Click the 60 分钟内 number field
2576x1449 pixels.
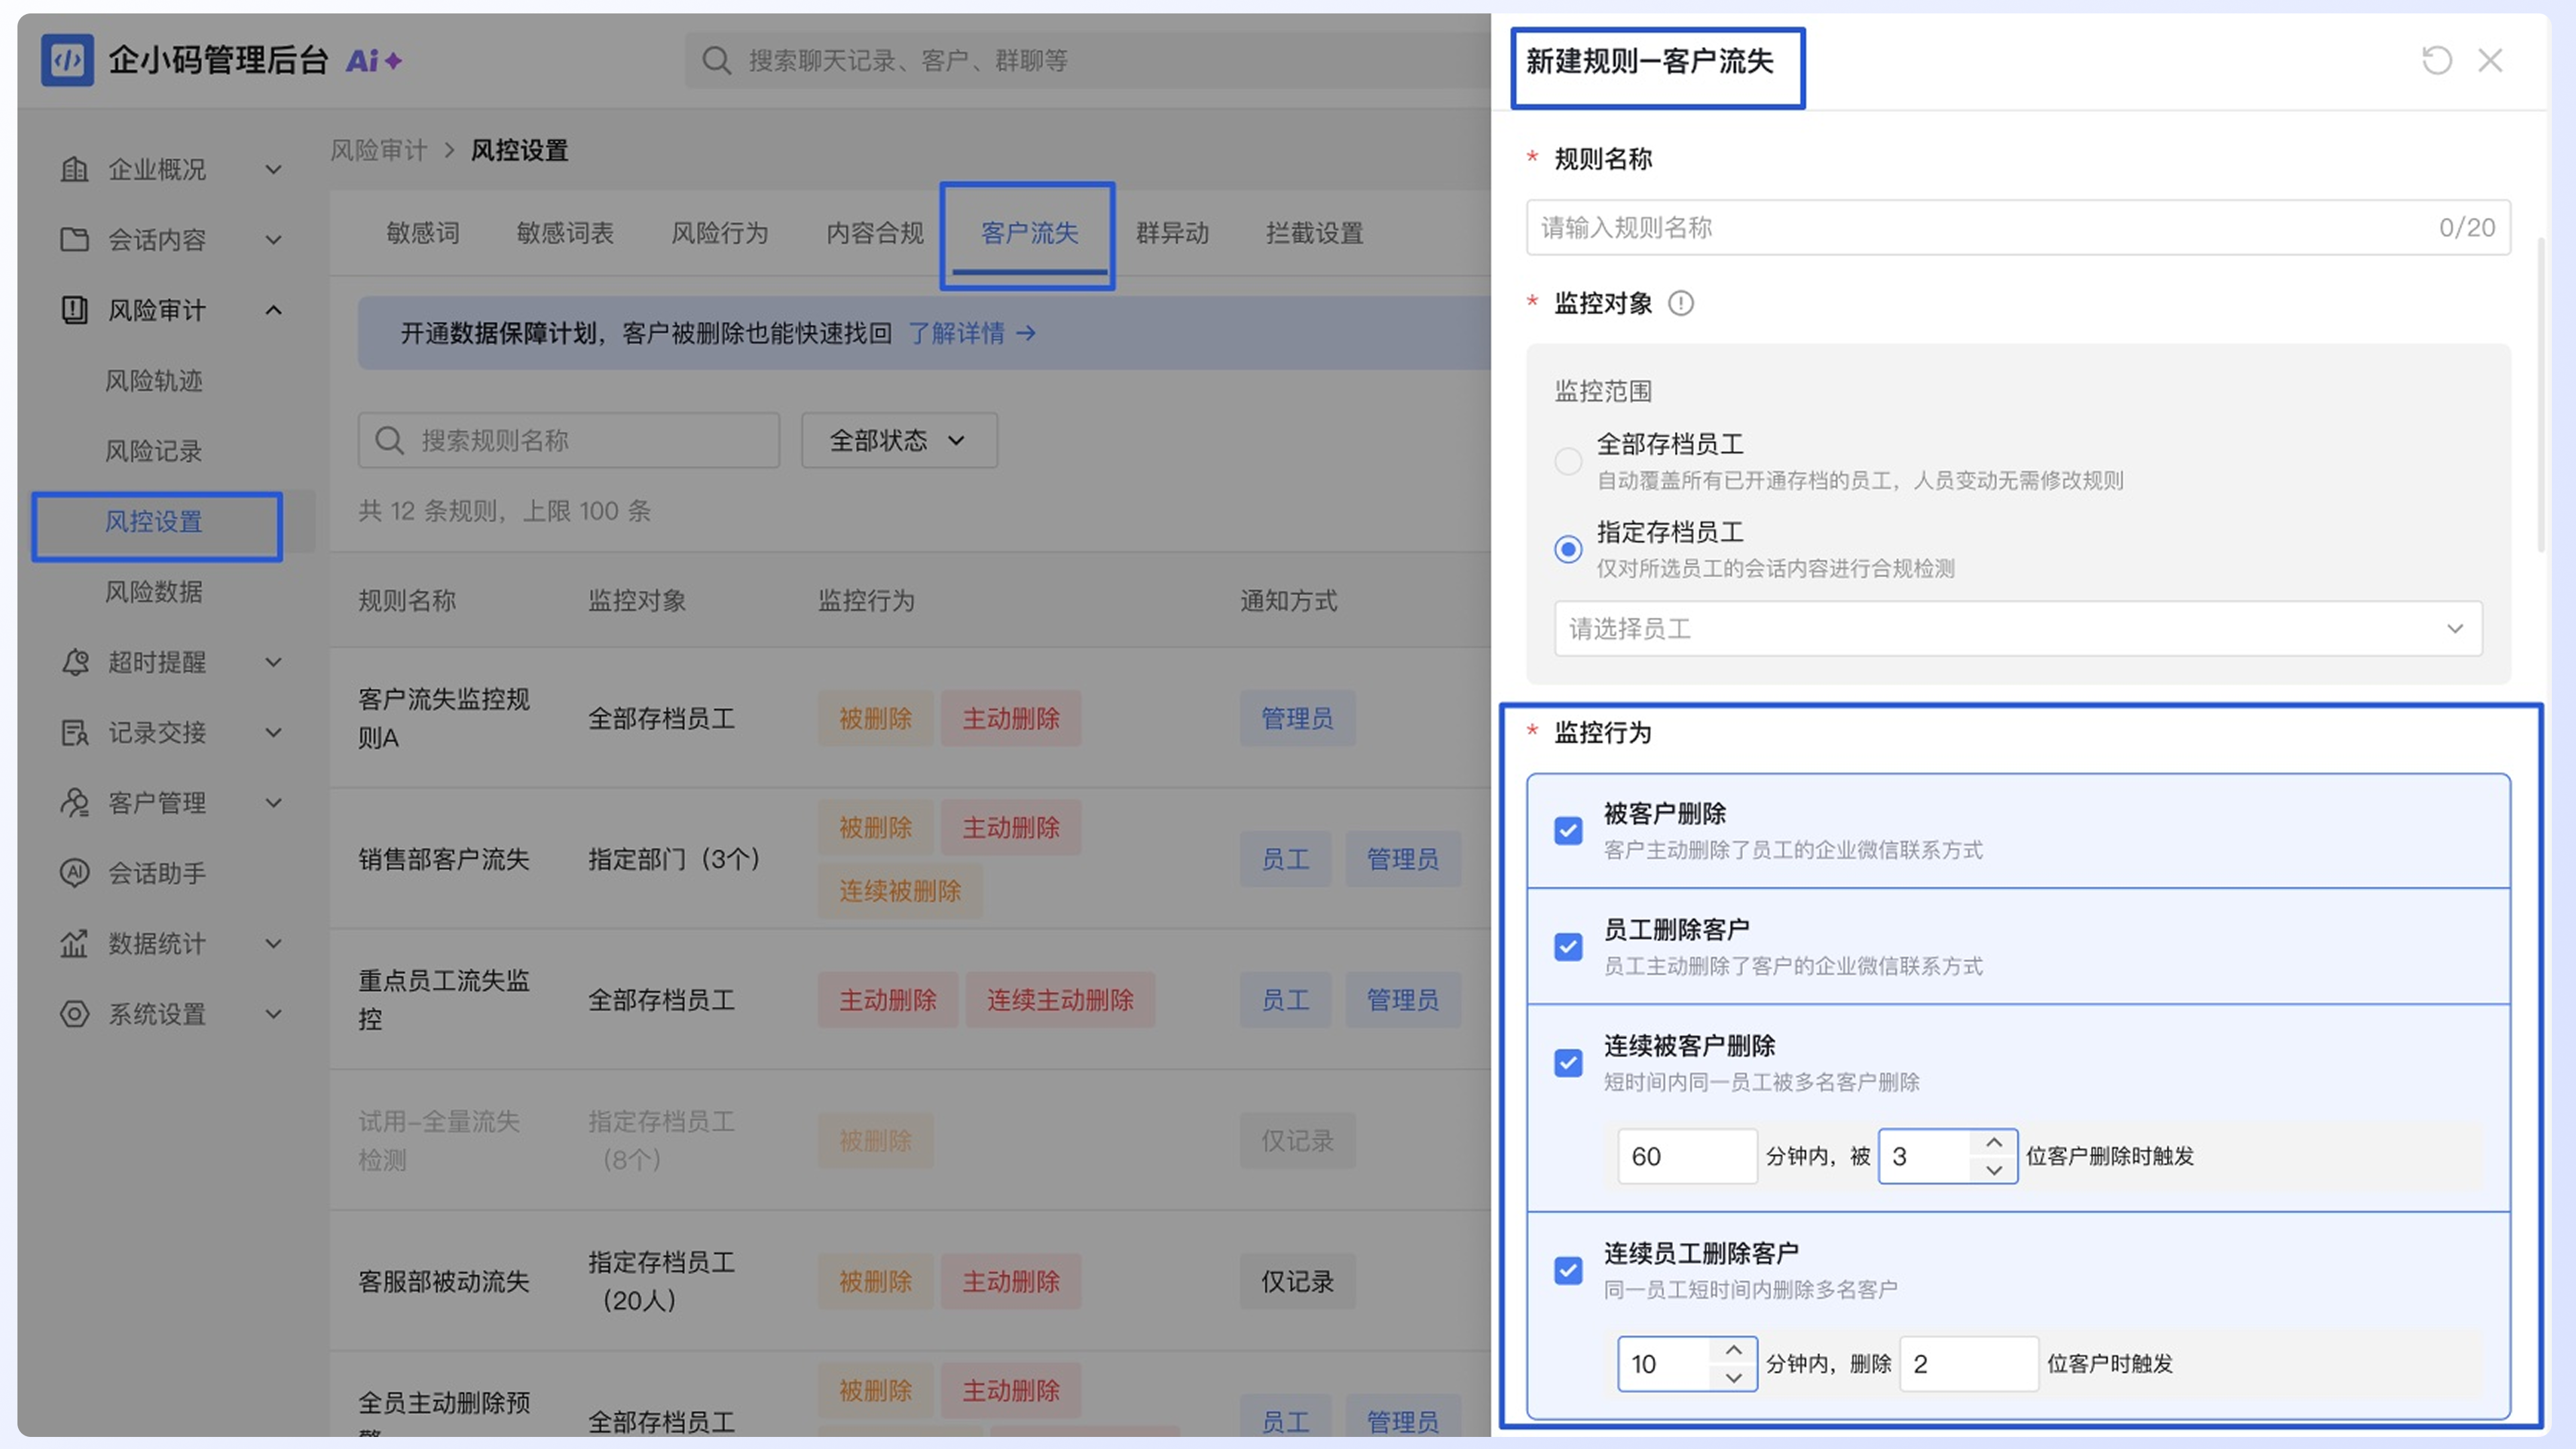[1687, 1156]
